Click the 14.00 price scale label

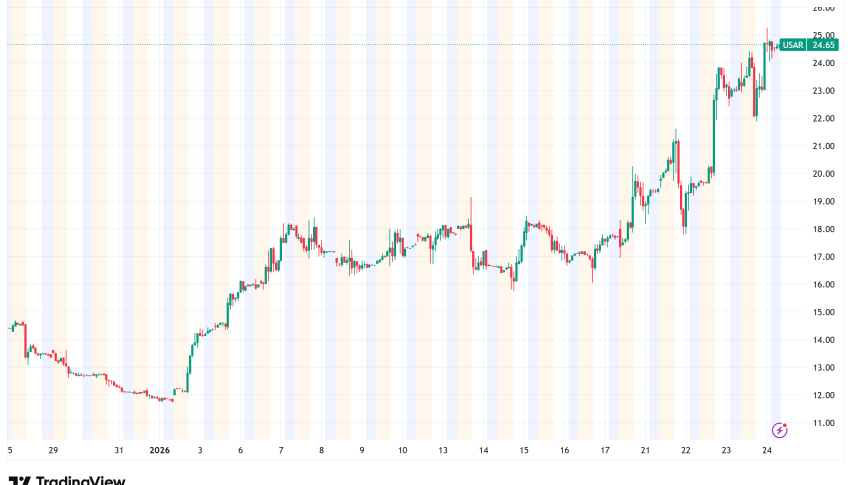tap(823, 340)
